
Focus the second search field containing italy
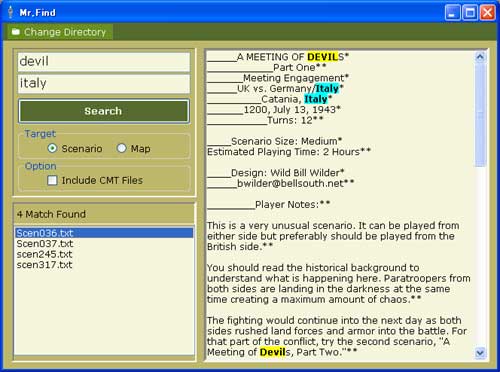pyautogui.click(x=104, y=83)
